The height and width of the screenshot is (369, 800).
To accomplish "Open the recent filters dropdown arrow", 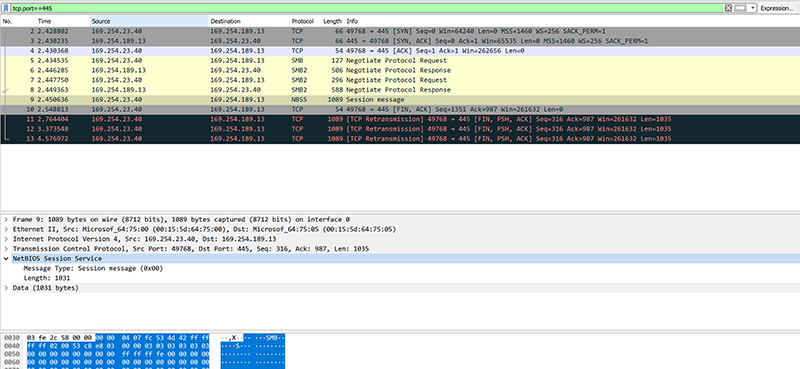I will pyautogui.click(x=753, y=8).
